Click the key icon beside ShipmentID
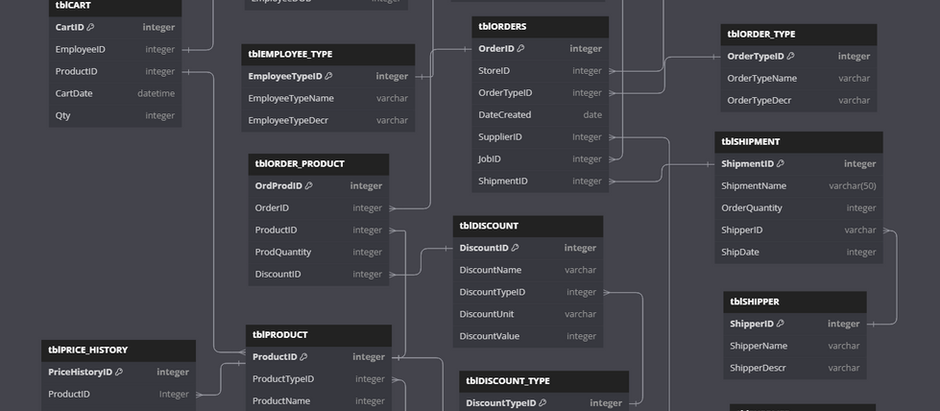The image size is (940, 411). coord(780,164)
